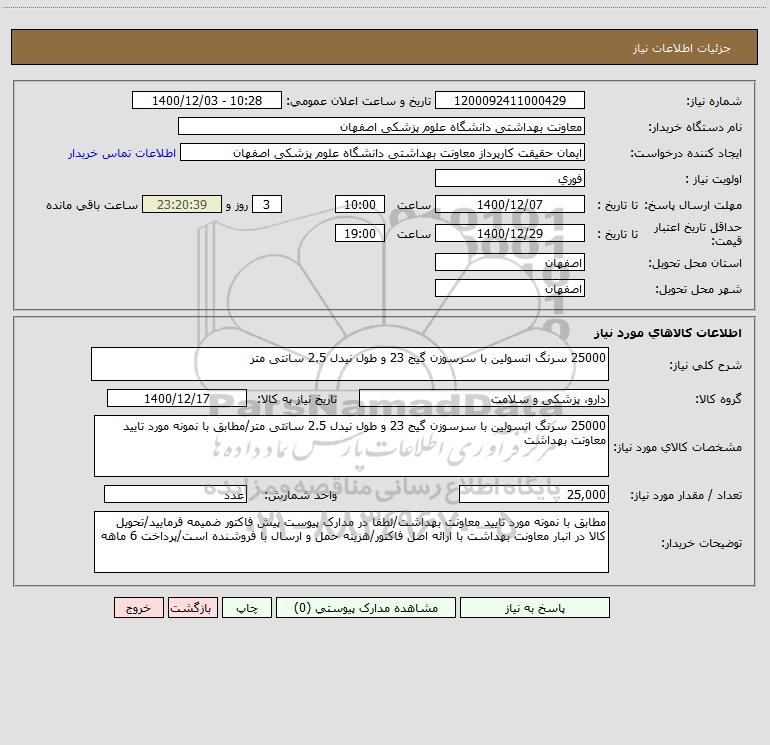Click the buyer notes 'توضیحات خریدار' text area
The height and width of the screenshot is (745, 770).
tap(351, 542)
